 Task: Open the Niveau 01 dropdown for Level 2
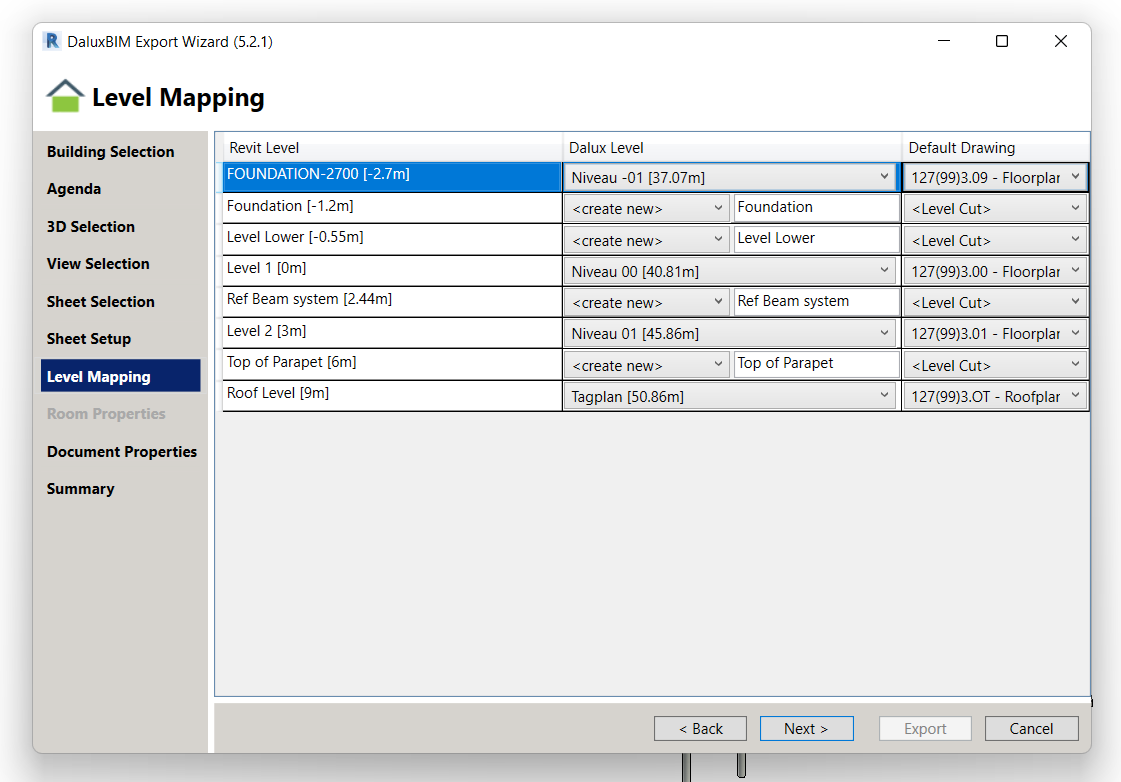point(731,334)
